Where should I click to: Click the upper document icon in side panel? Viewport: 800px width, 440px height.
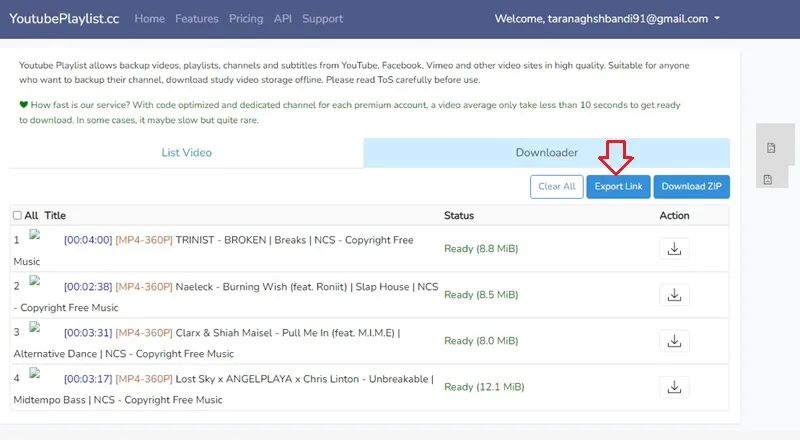click(771, 148)
